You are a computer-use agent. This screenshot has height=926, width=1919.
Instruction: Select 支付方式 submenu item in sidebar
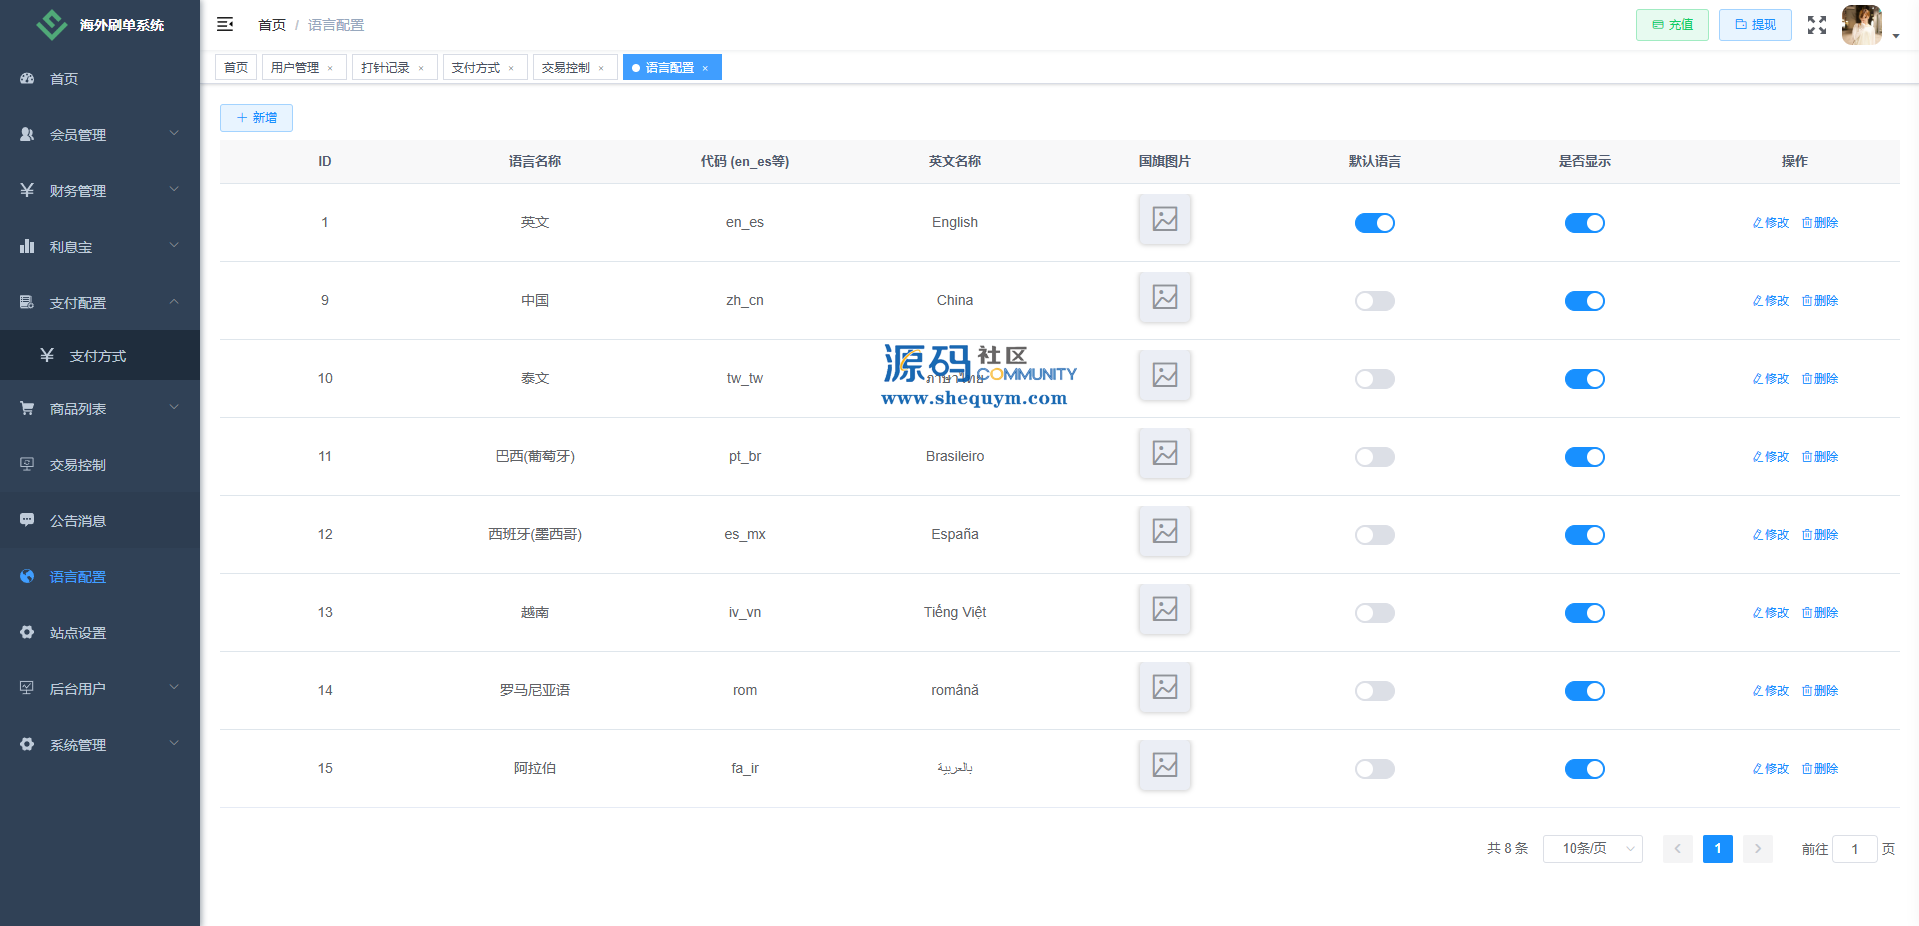click(x=98, y=356)
